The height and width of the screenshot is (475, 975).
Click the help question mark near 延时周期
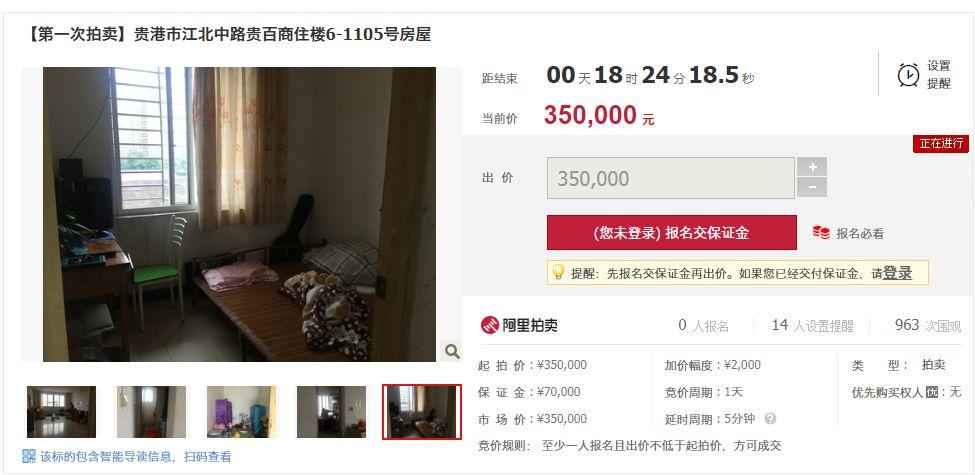770,419
